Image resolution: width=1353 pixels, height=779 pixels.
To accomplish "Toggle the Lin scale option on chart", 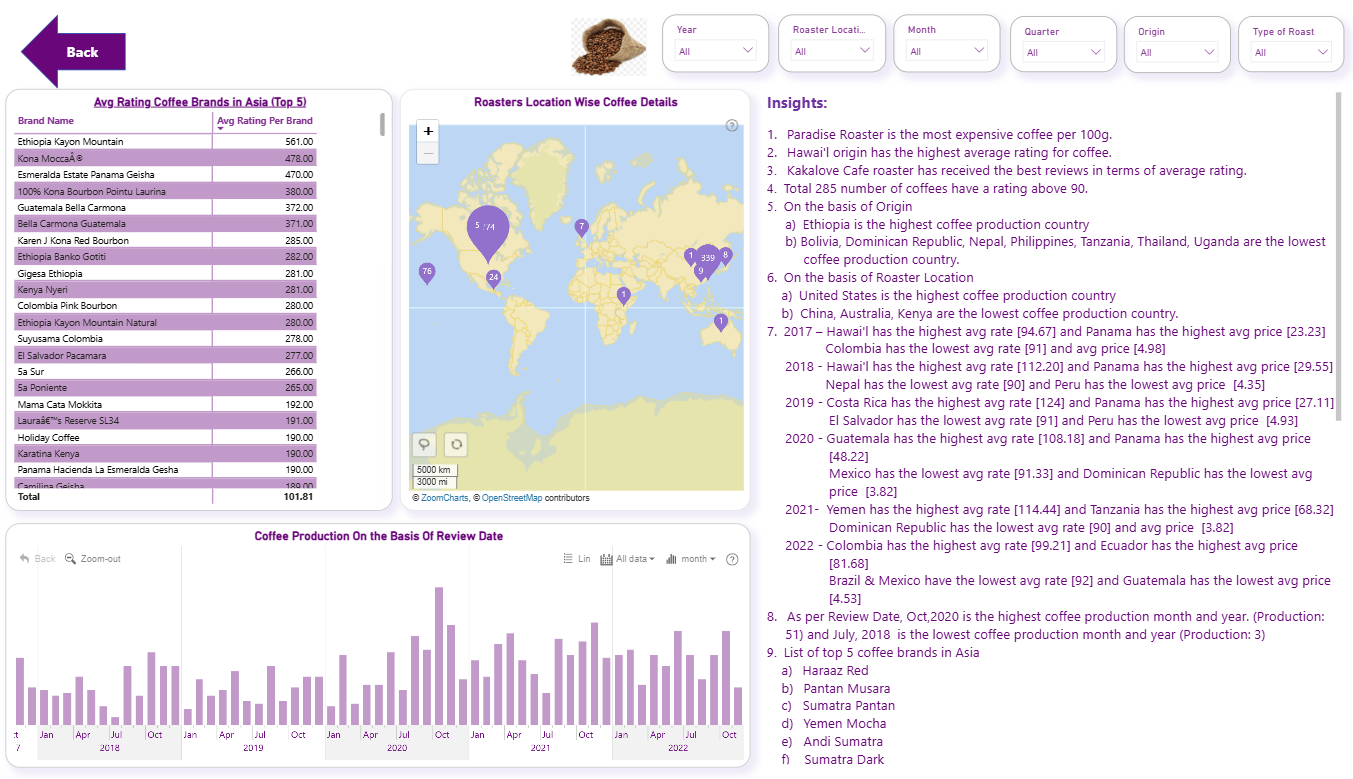I will (577, 559).
